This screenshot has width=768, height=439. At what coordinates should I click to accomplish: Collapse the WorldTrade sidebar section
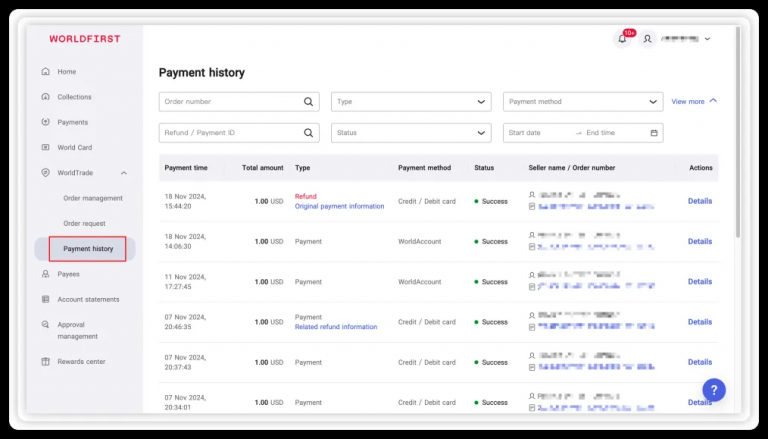[x=123, y=173]
